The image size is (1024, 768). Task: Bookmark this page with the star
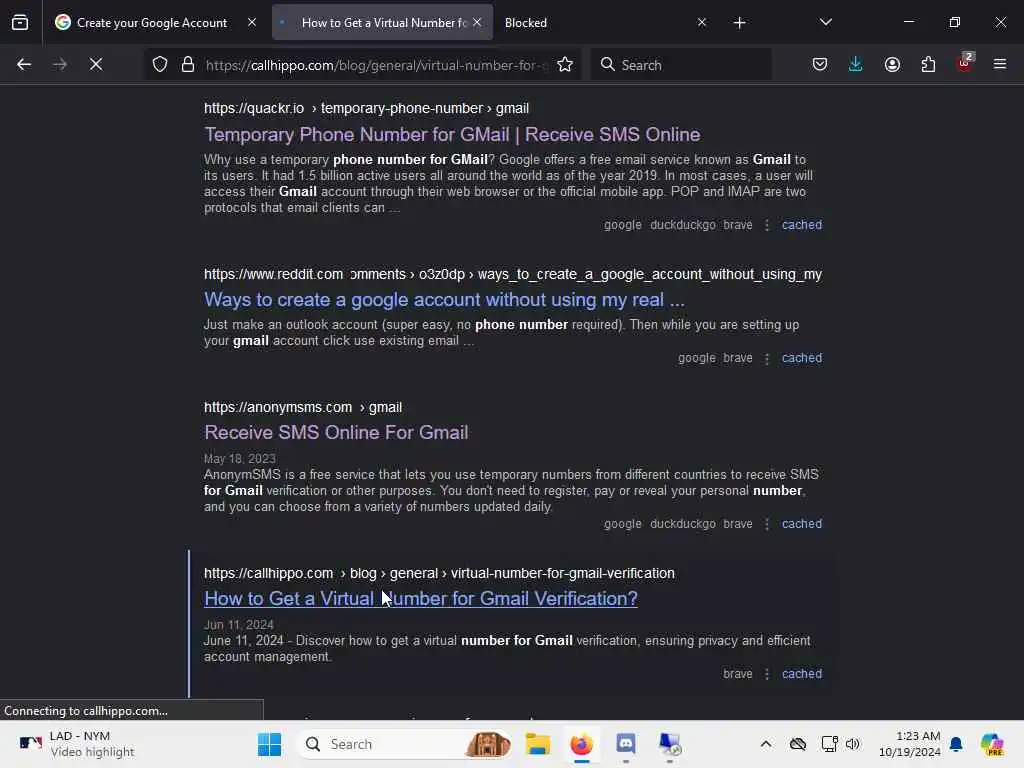(565, 65)
